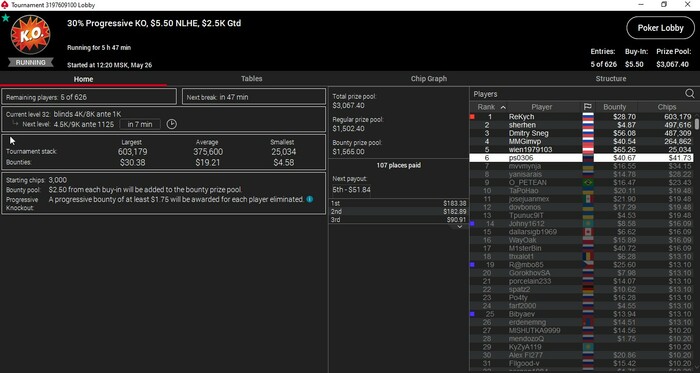Select player MMGimvp row
This screenshot has width=700, height=373.
click(x=582, y=141)
